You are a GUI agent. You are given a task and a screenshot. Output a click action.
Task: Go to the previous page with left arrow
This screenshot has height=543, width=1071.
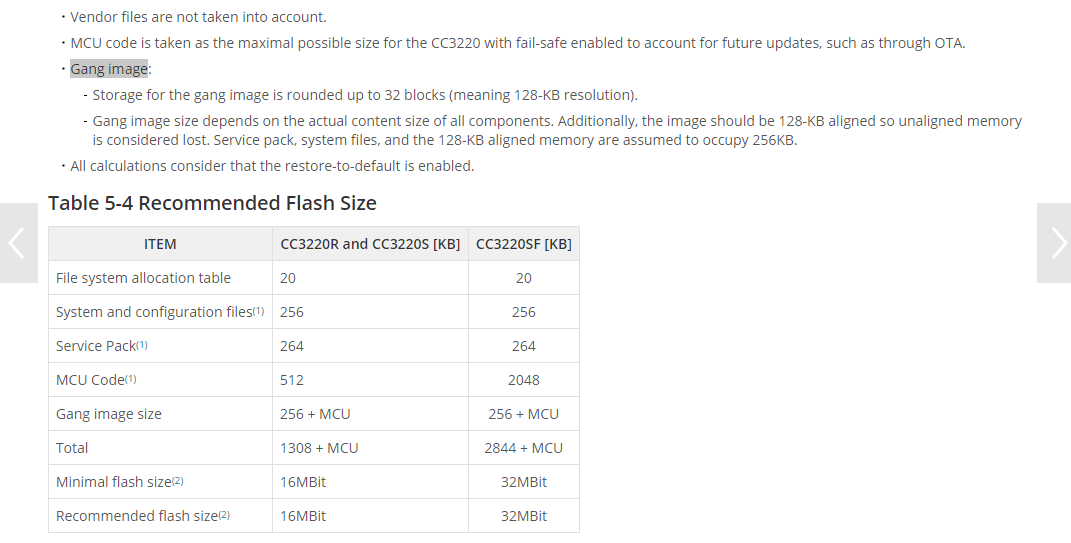[x=17, y=243]
